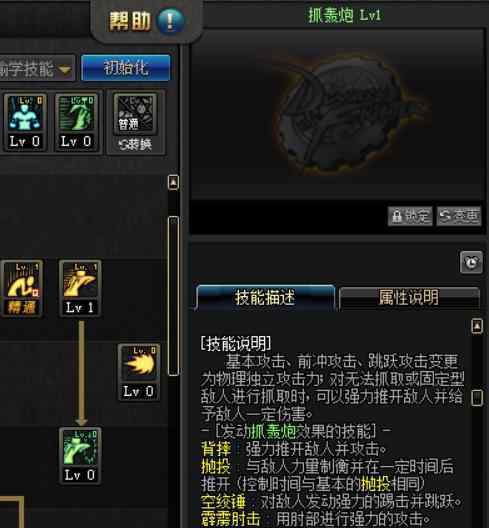Click the skill tree scroll-up arrow
The image size is (489, 528).
point(173,182)
